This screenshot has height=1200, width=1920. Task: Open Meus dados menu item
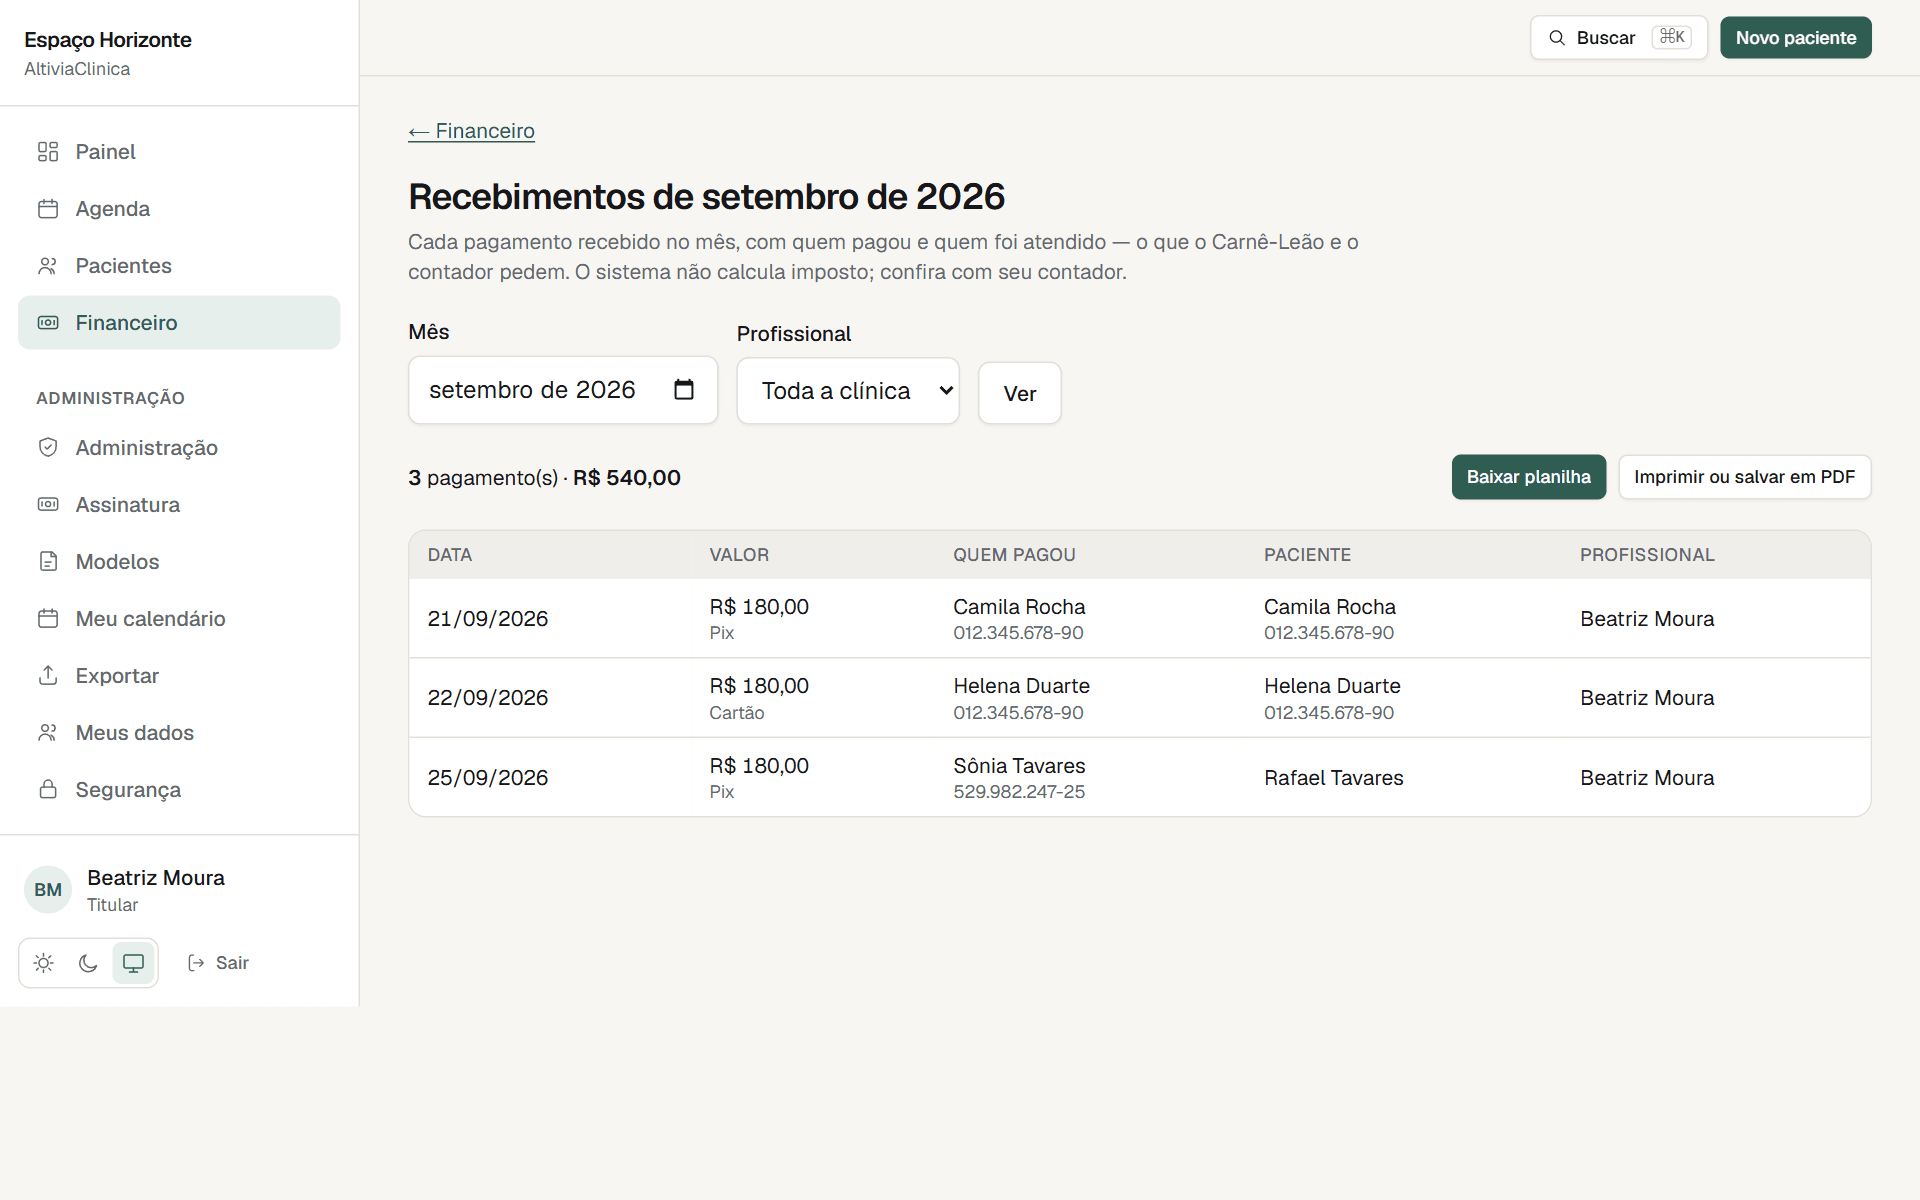tap(179, 733)
